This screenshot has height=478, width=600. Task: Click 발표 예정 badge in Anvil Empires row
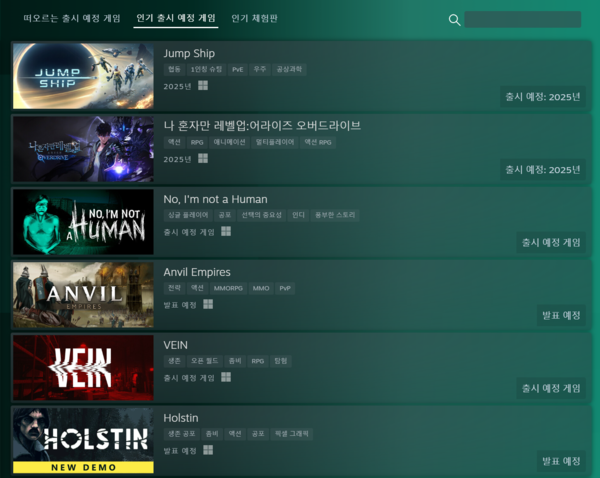[561, 315]
